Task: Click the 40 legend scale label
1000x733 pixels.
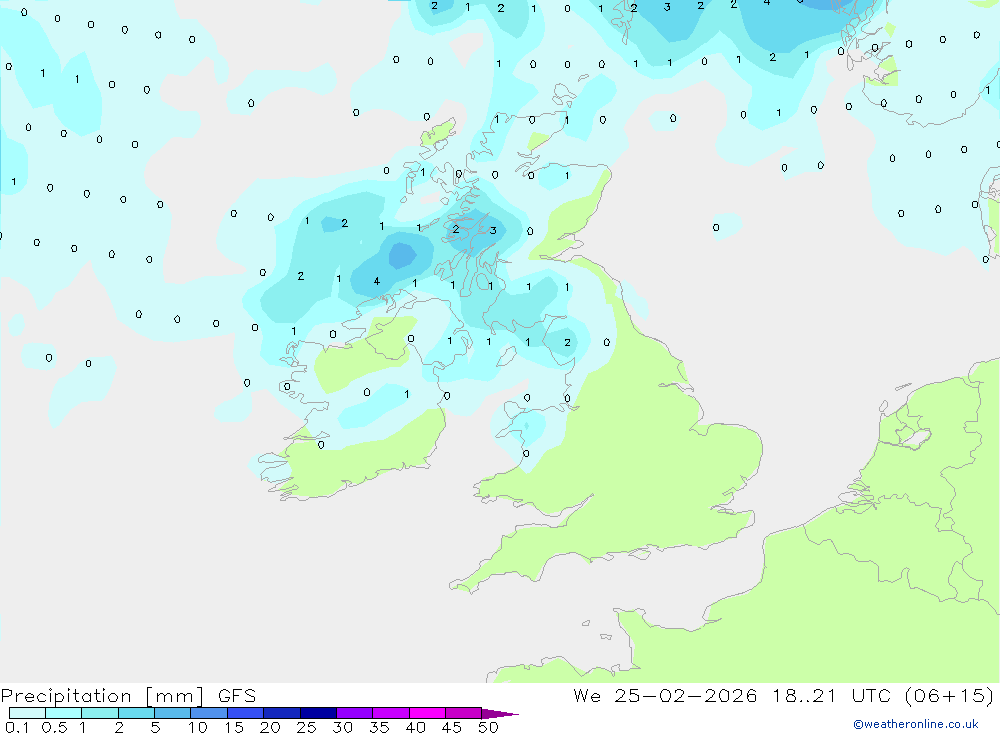Action: [x=415, y=727]
